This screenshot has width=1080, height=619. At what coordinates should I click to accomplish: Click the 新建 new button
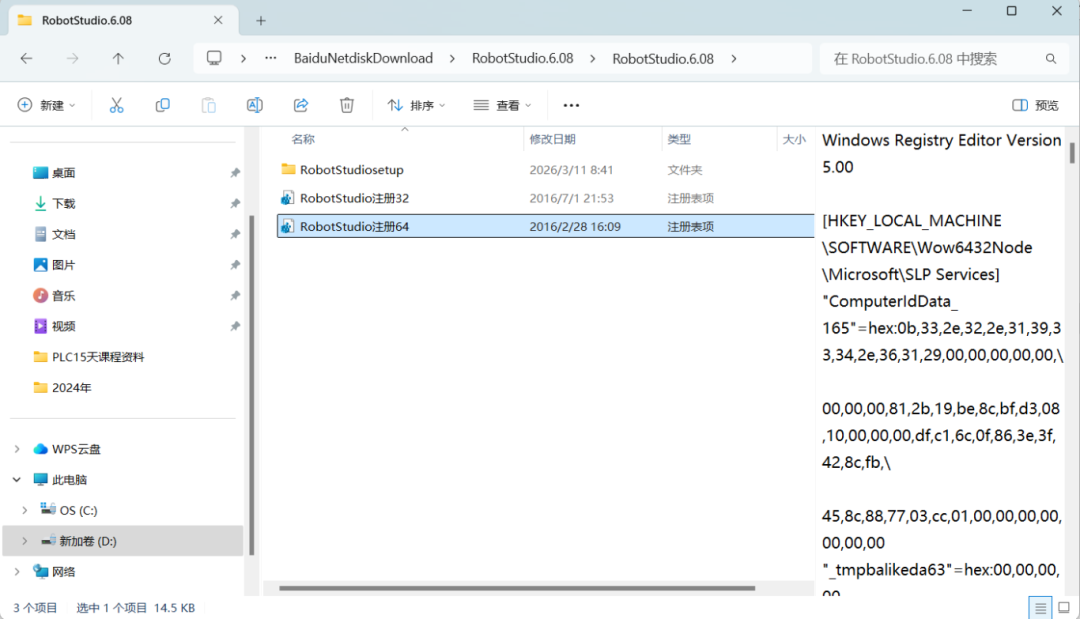click(x=45, y=105)
